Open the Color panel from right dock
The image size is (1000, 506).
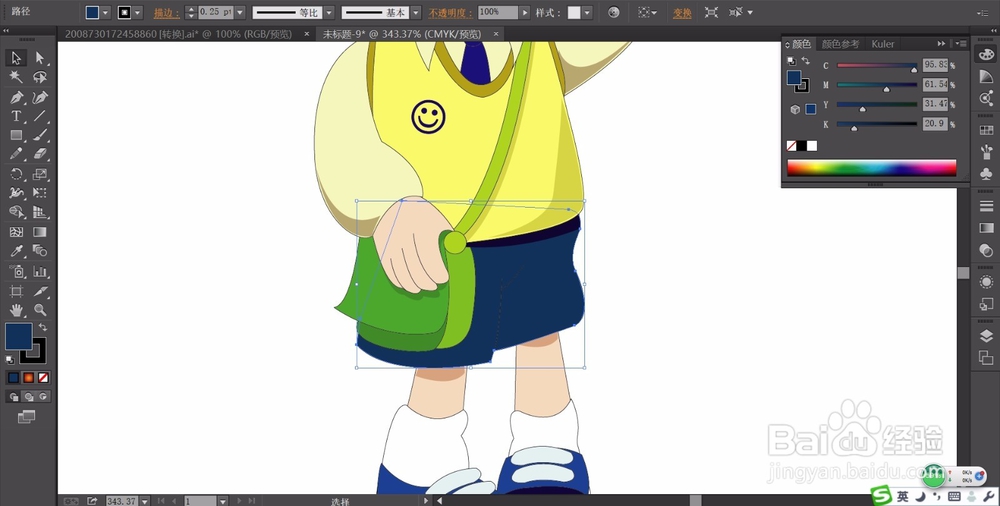[986, 55]
